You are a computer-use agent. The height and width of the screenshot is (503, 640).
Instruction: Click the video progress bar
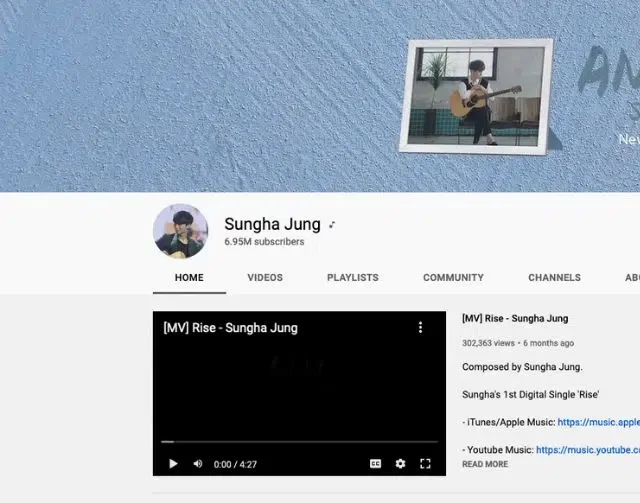299,441
